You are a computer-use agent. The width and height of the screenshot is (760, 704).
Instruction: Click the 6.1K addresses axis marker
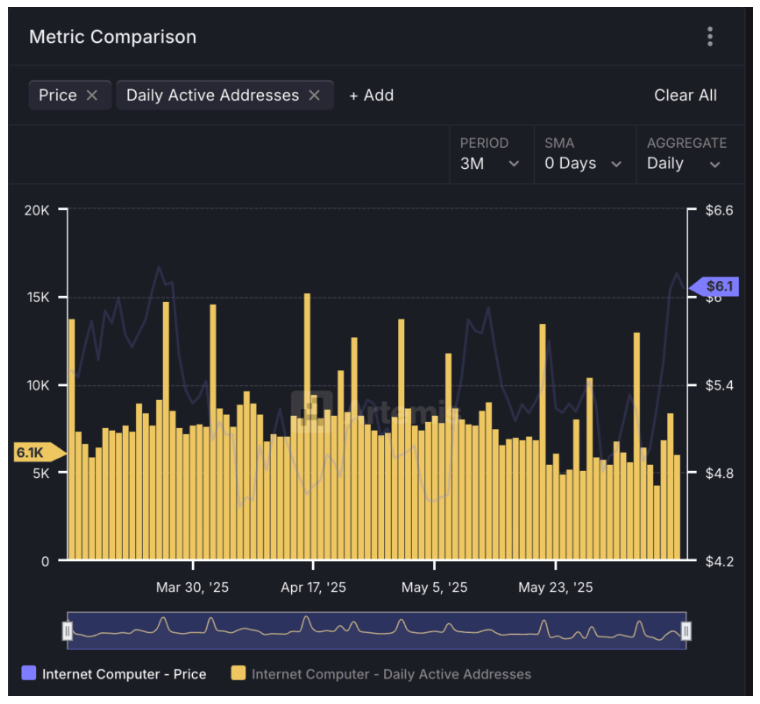pyautogui.click(x=34, y=453)
